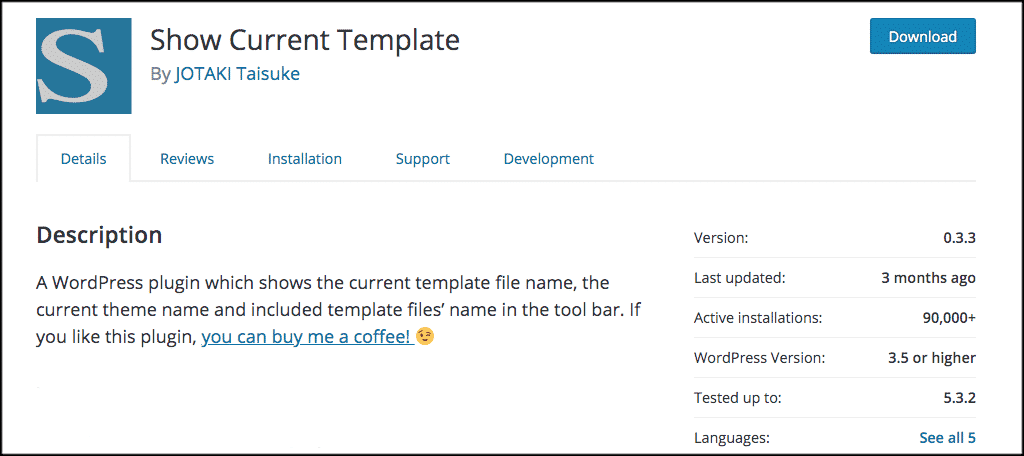1024x456 pixels.
Task: Click the '90,000+' active installations value
Action: coord(949,318)
